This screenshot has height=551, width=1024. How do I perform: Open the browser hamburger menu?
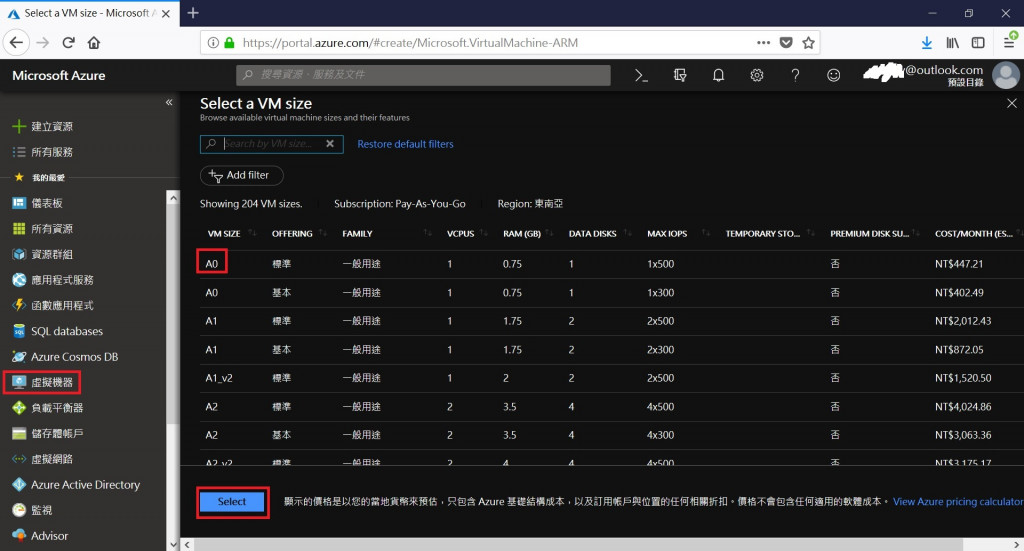pos(1009,43)
